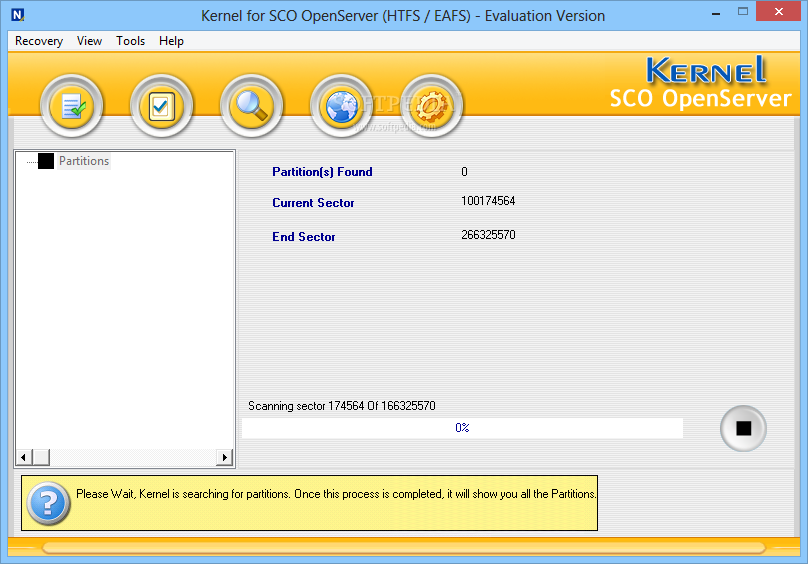The image size is (808, 564).
Task: Click the right scroll arrow in partitions panel
Action: pos(225,457)
